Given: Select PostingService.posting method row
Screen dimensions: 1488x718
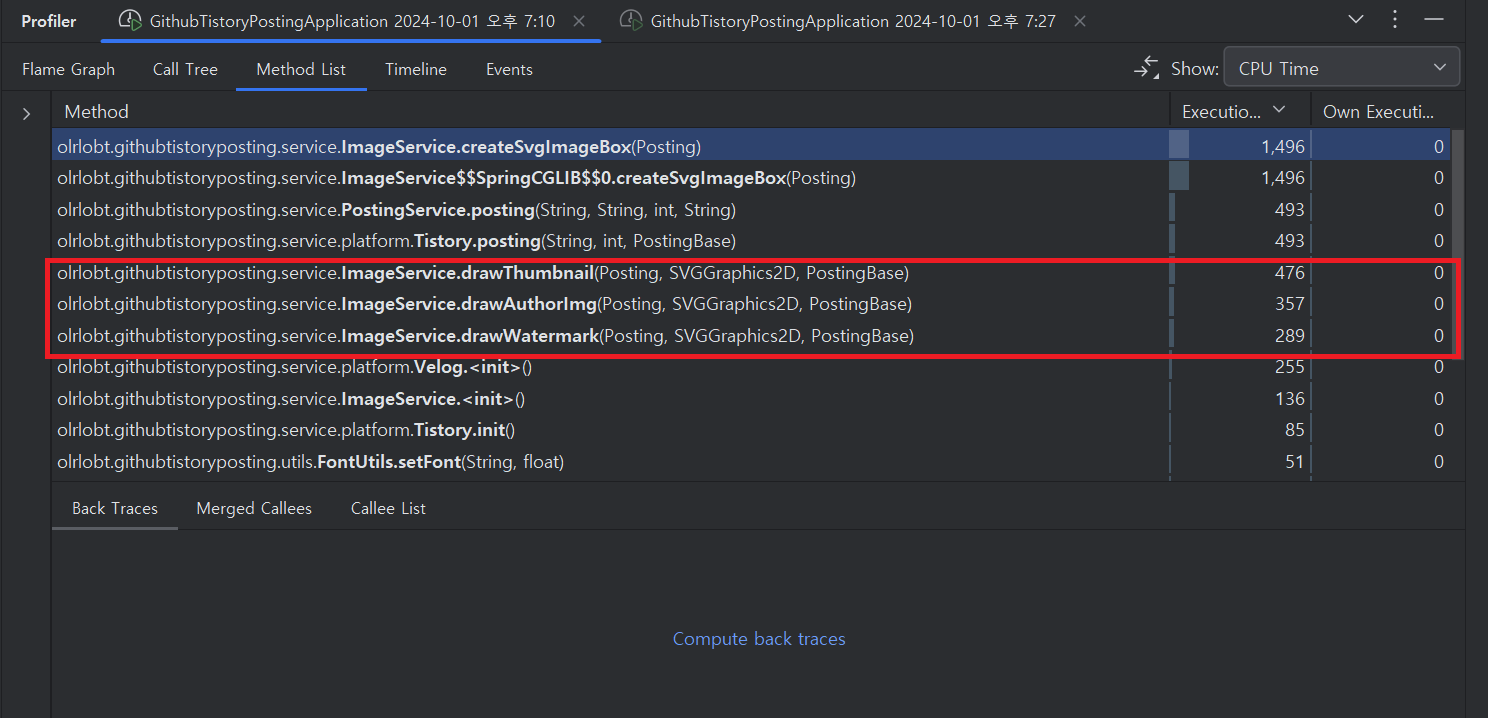Looking at the screenshot, I should [751, 210].
